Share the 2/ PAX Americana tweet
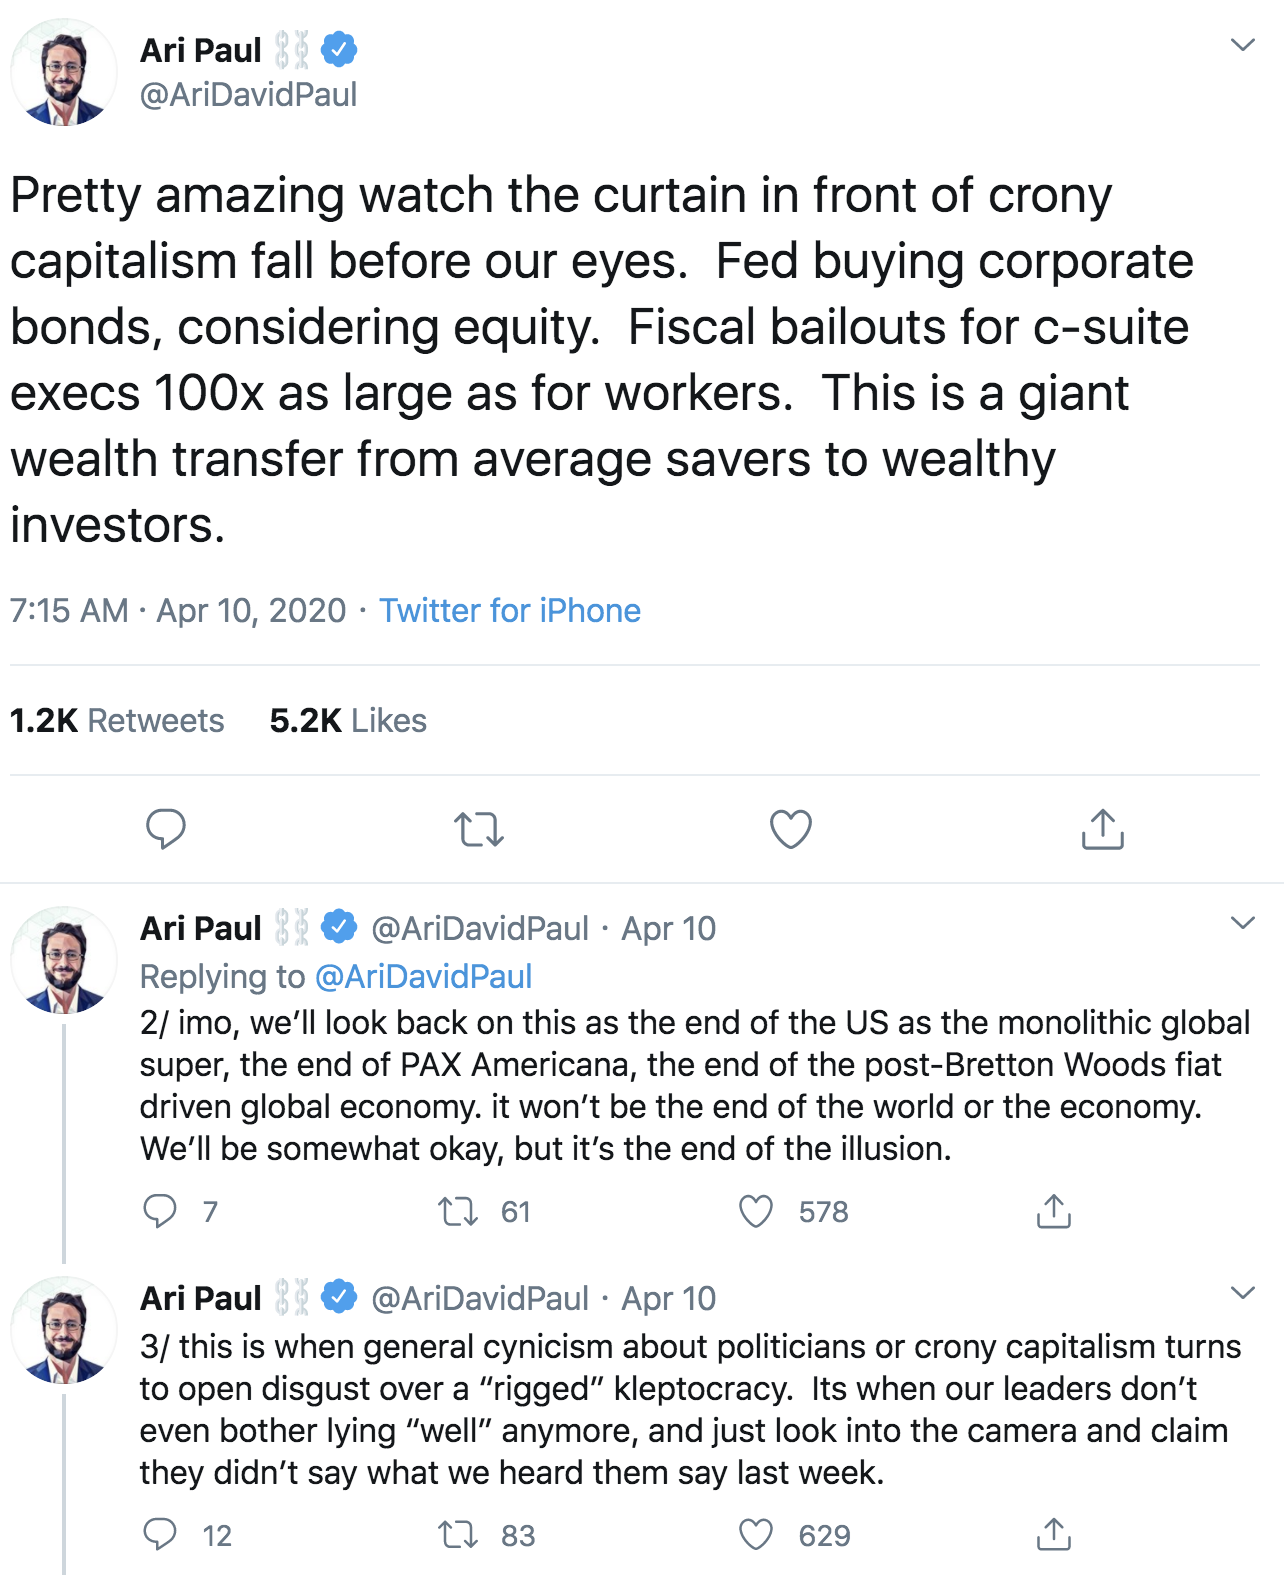Viewport: 1284px width, 1575px height. 1053,1211
